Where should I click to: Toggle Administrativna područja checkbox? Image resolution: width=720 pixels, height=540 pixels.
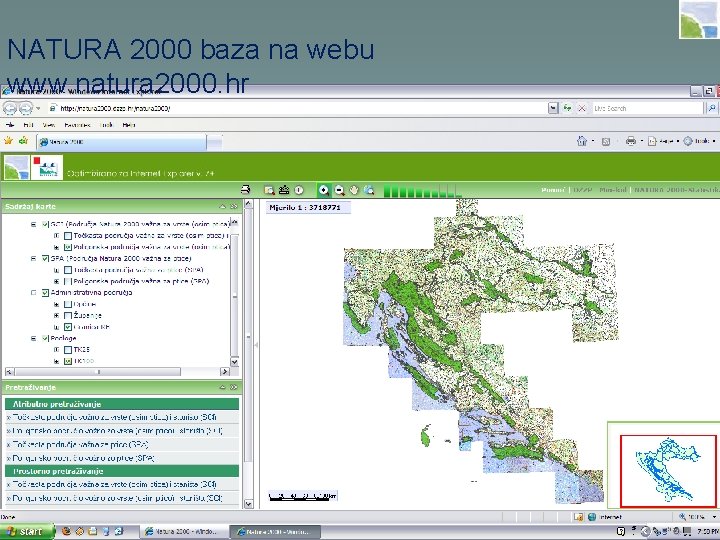(45, 292)
